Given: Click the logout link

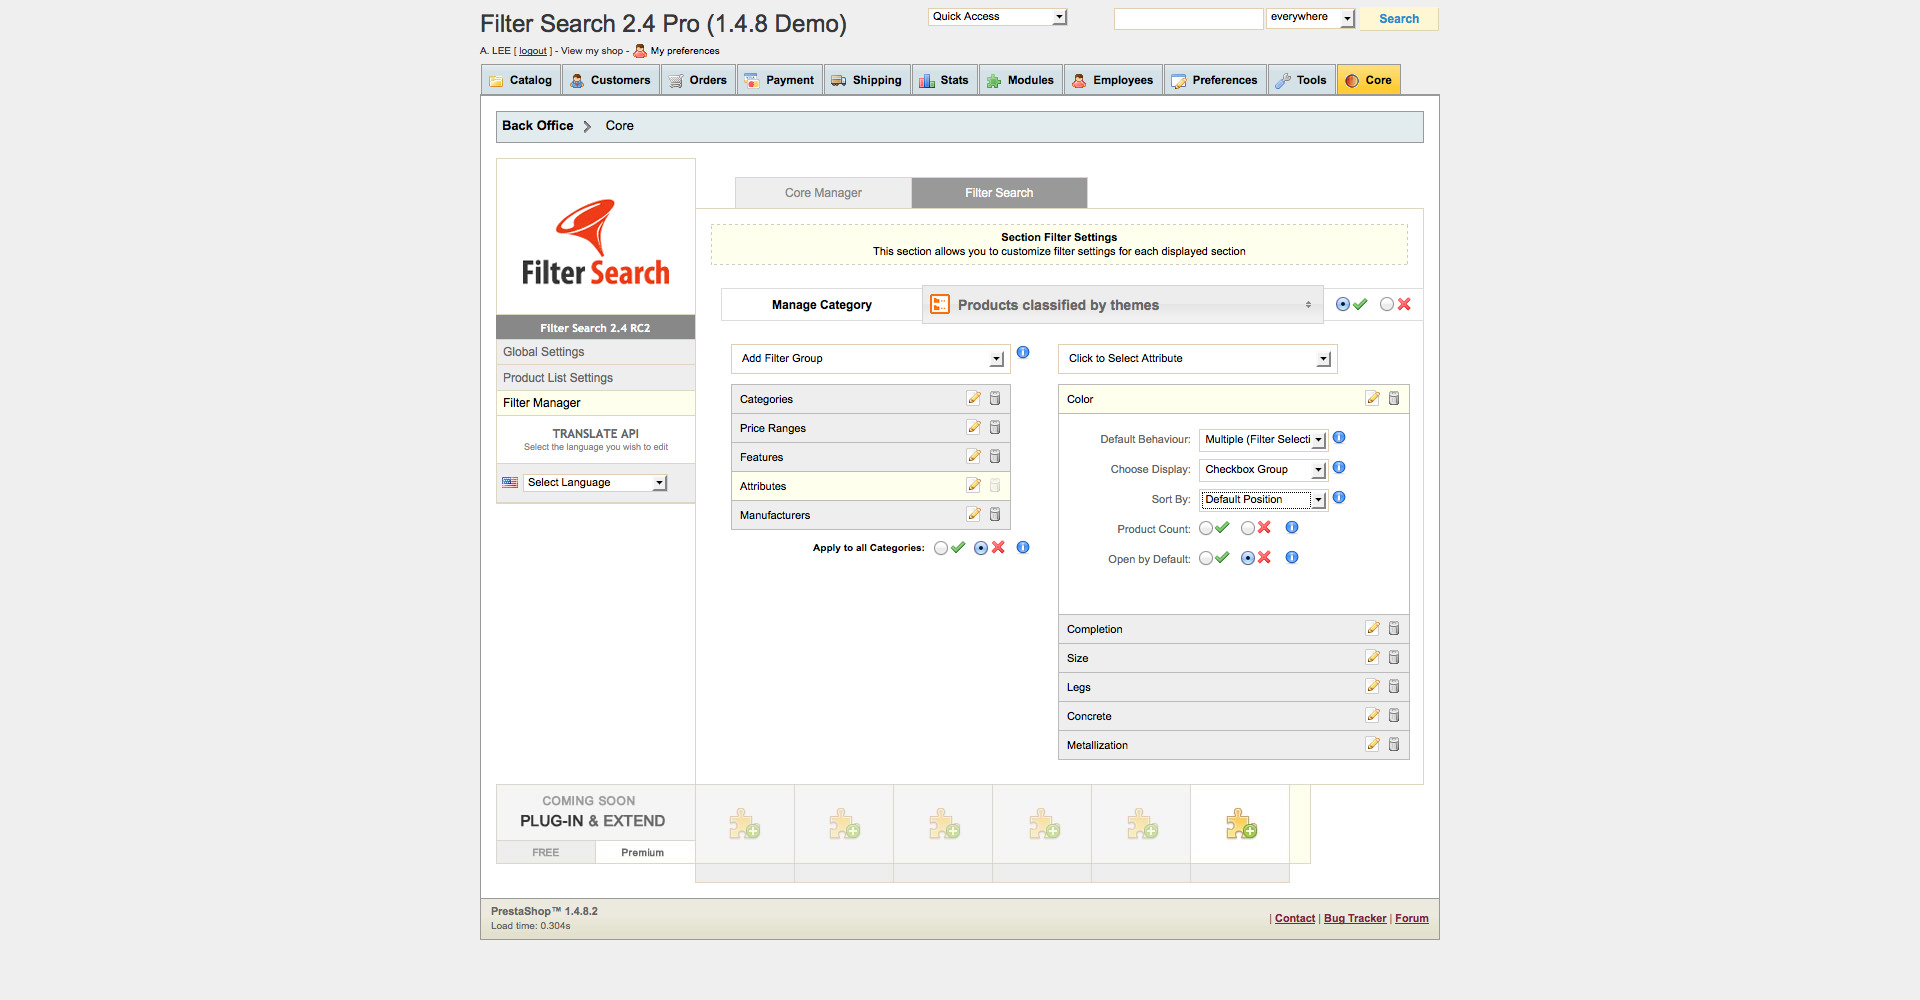Looking at the screenshot, I should pyautogui.click(x=533, y=51).
